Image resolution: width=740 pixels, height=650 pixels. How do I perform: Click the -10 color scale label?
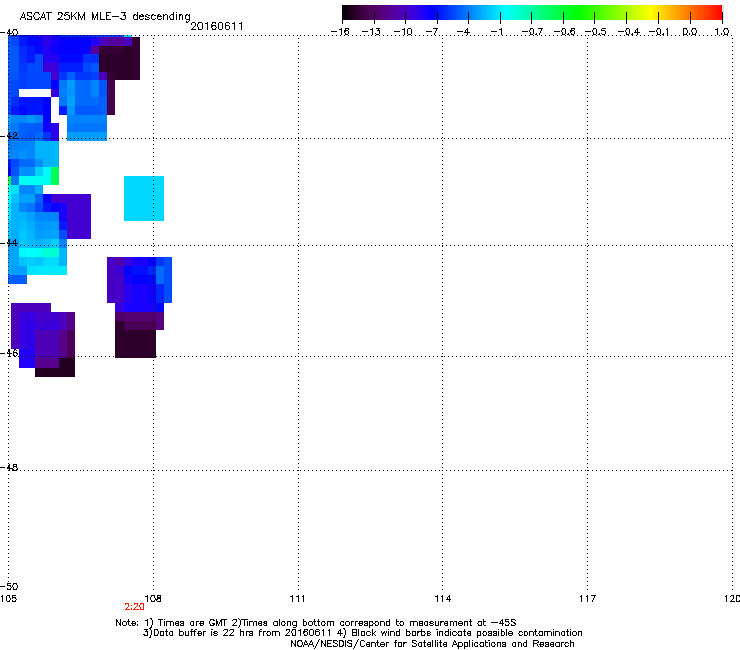coord(403,32)
